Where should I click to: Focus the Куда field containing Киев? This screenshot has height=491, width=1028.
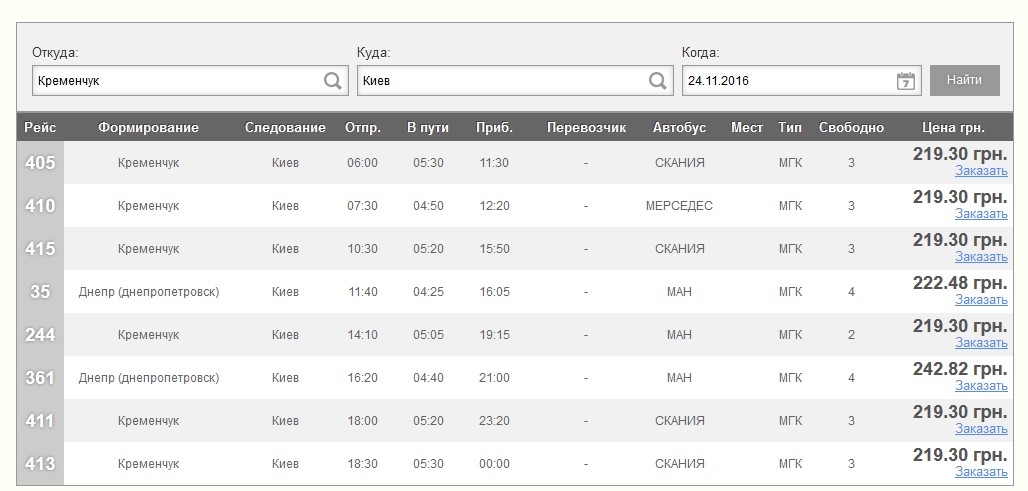pos(500,81)
